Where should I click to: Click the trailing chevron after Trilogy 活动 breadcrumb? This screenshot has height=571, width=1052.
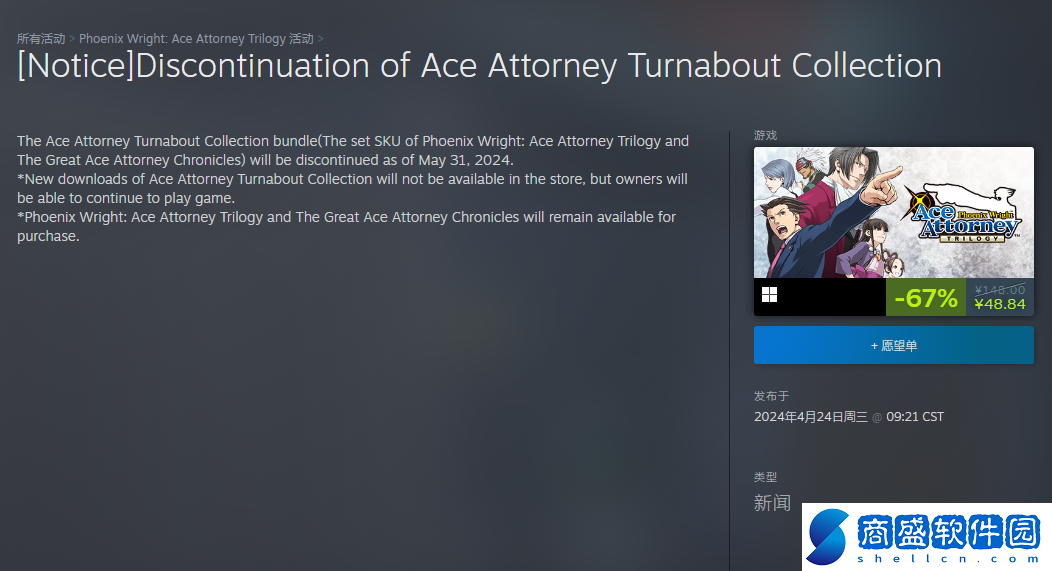tap(320, 39)
